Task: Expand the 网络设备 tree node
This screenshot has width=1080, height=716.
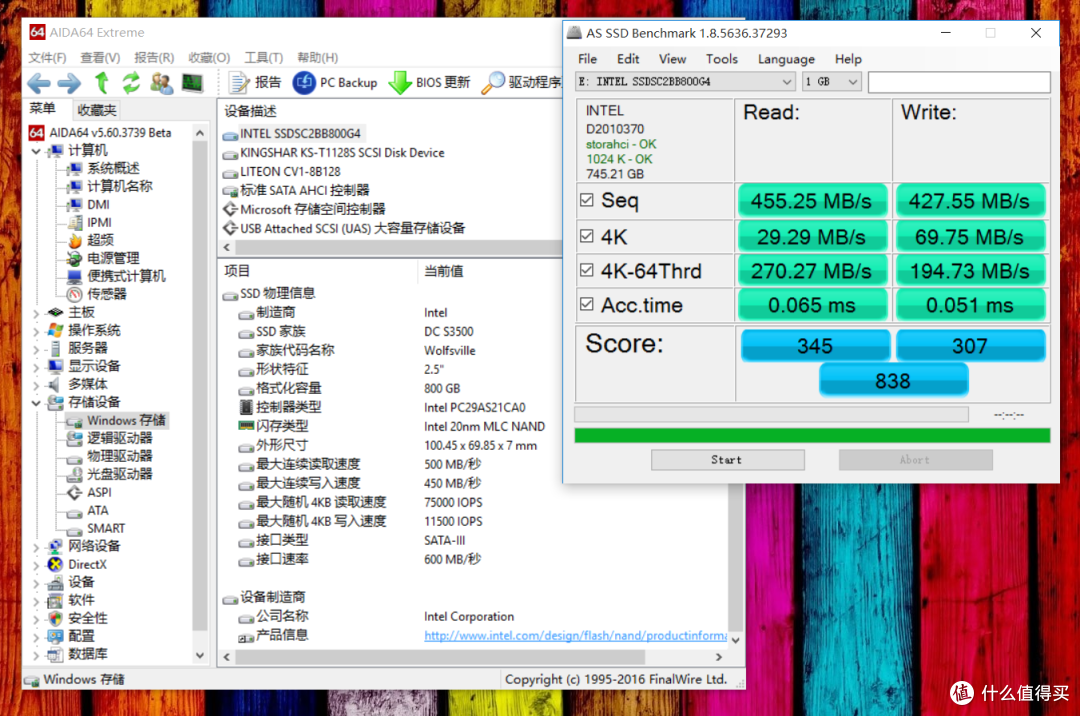Action: click(36, 547)
